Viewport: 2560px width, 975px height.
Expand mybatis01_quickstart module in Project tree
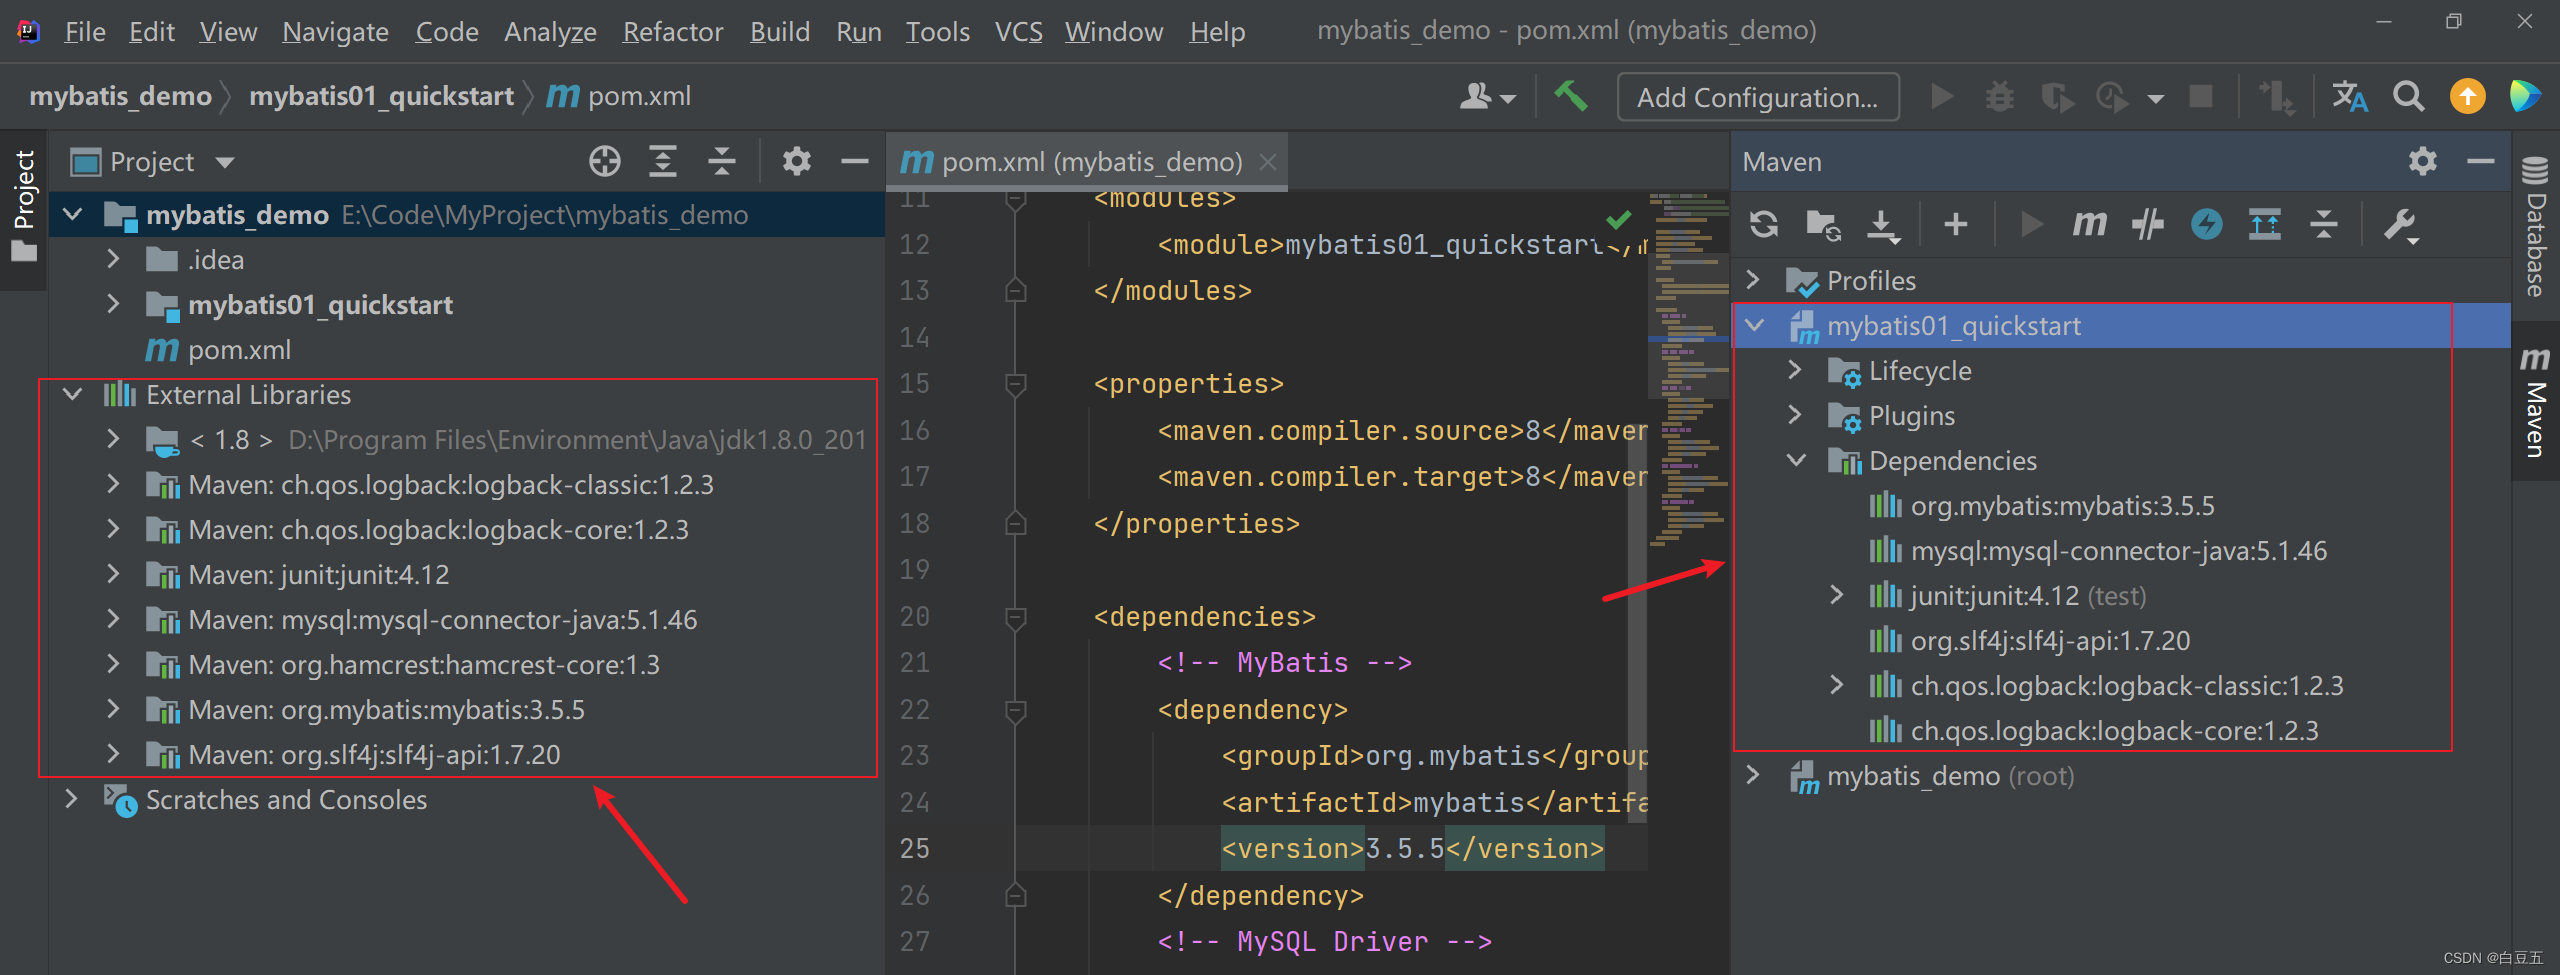tap(113, 304)
